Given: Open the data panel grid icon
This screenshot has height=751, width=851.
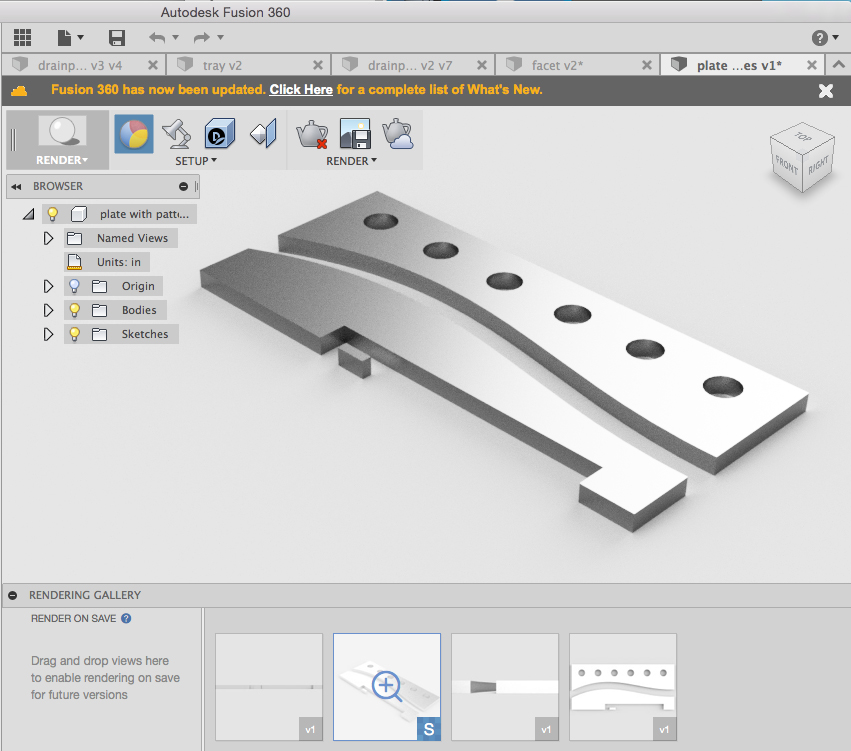Looking at the screenshot, I should (x=22, y=37).
